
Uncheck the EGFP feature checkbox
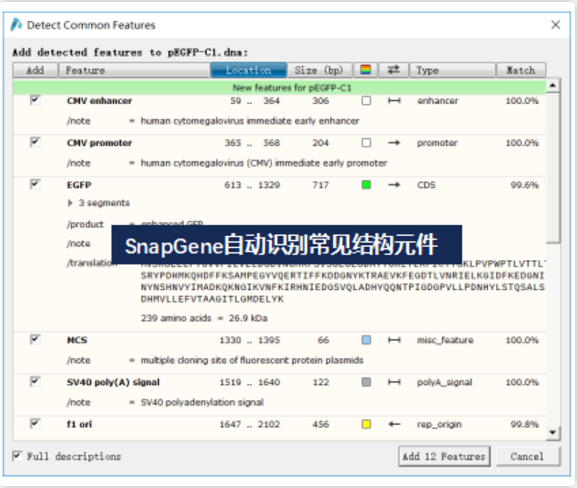[x=35, y=184]
